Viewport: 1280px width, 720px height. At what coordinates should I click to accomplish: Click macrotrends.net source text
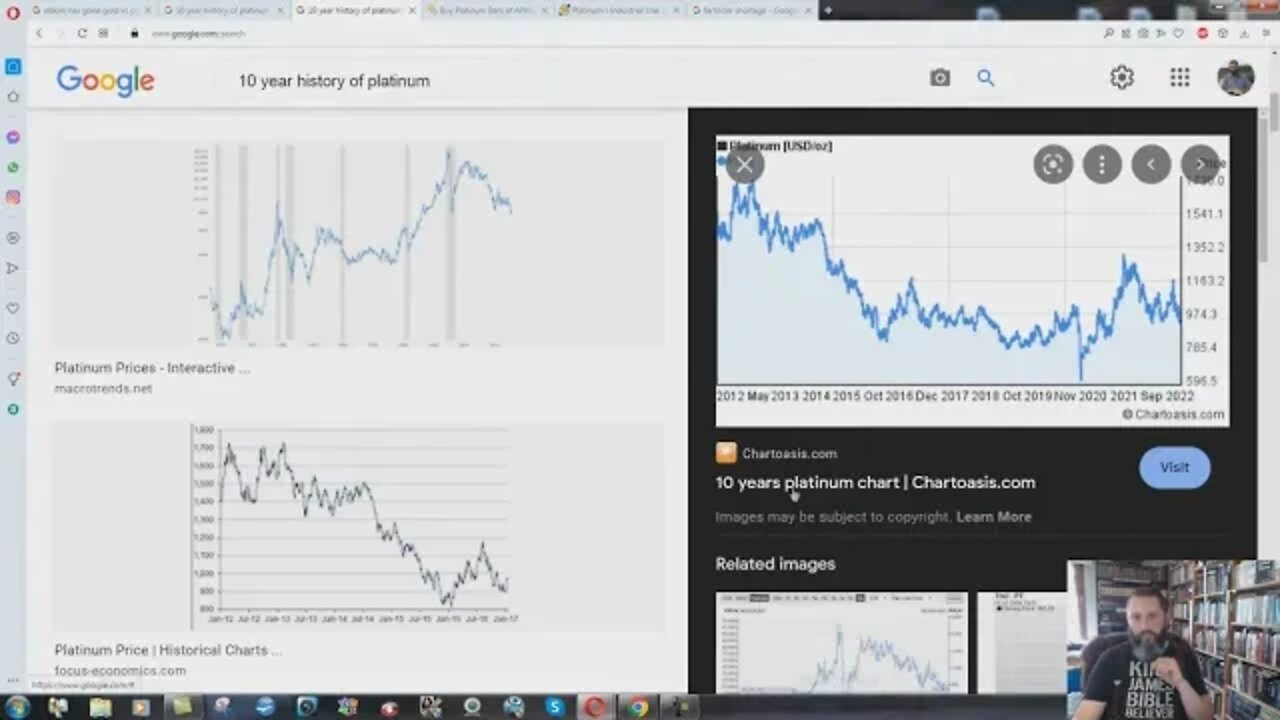click(103, 388)
